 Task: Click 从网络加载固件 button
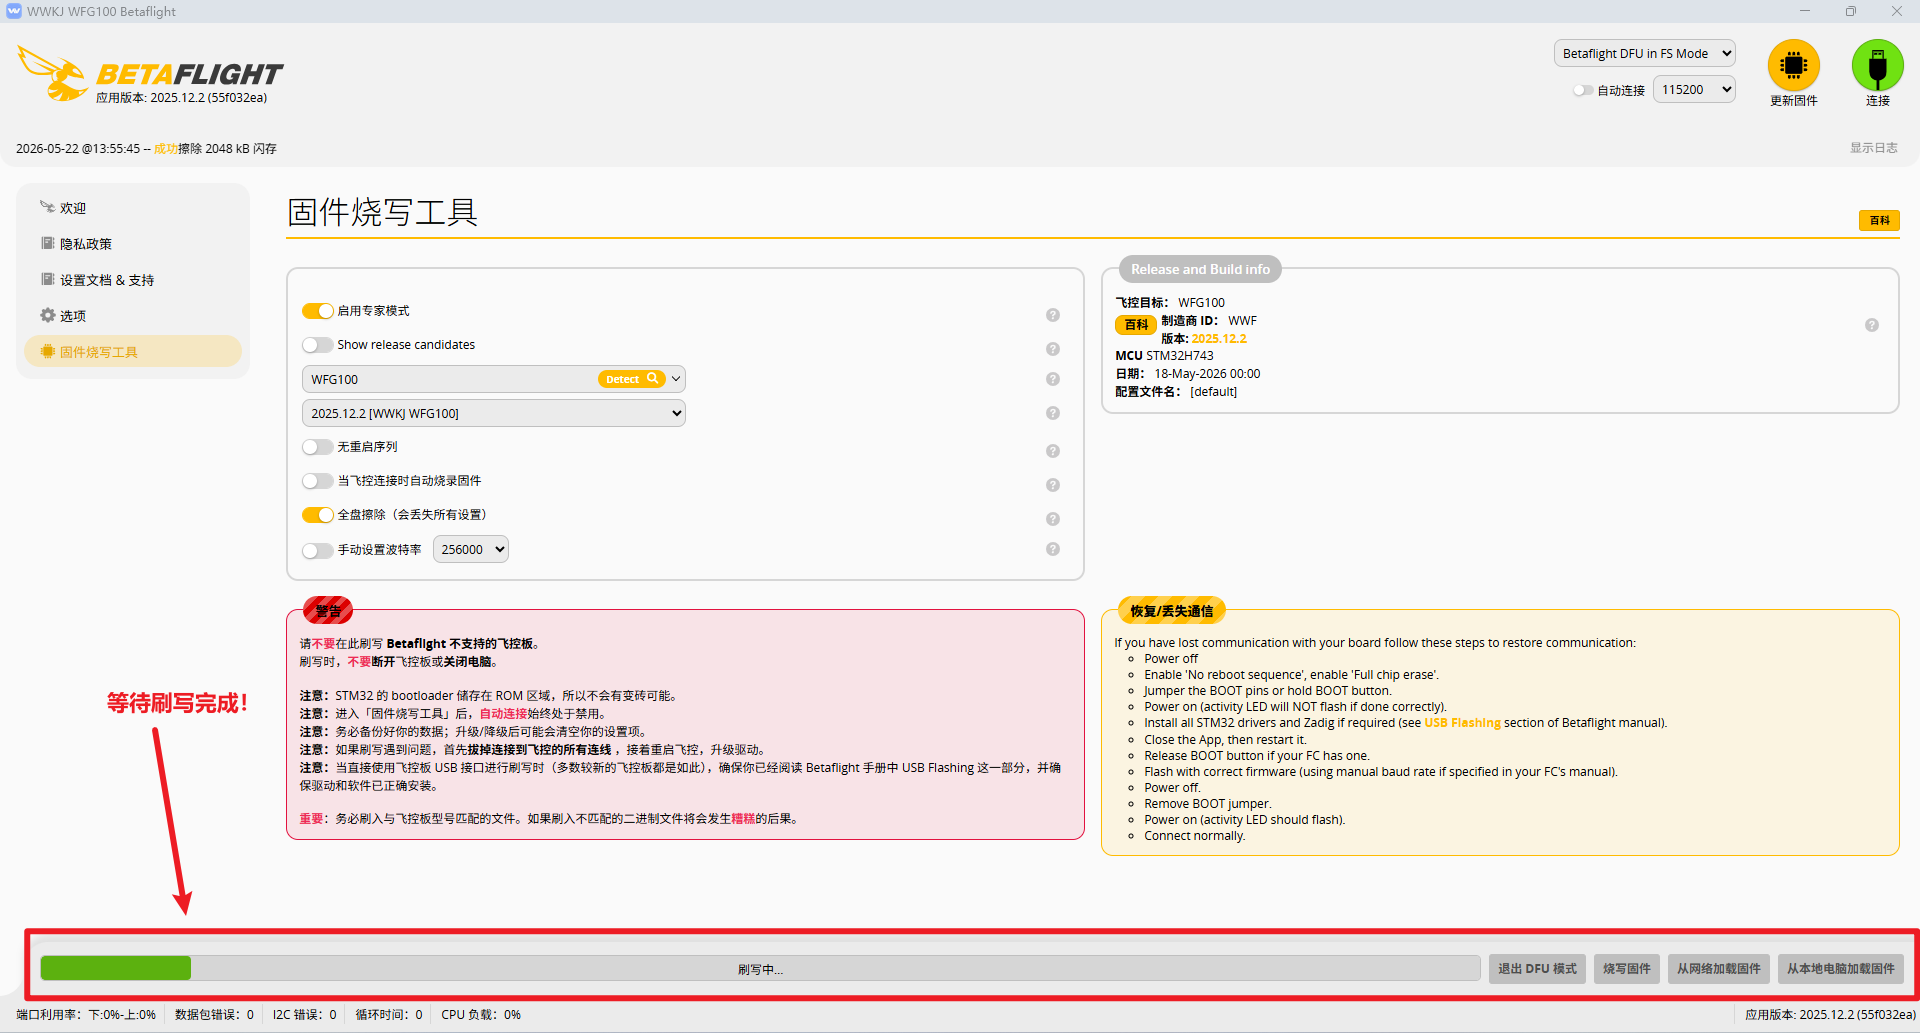[x=1719, y=969]
